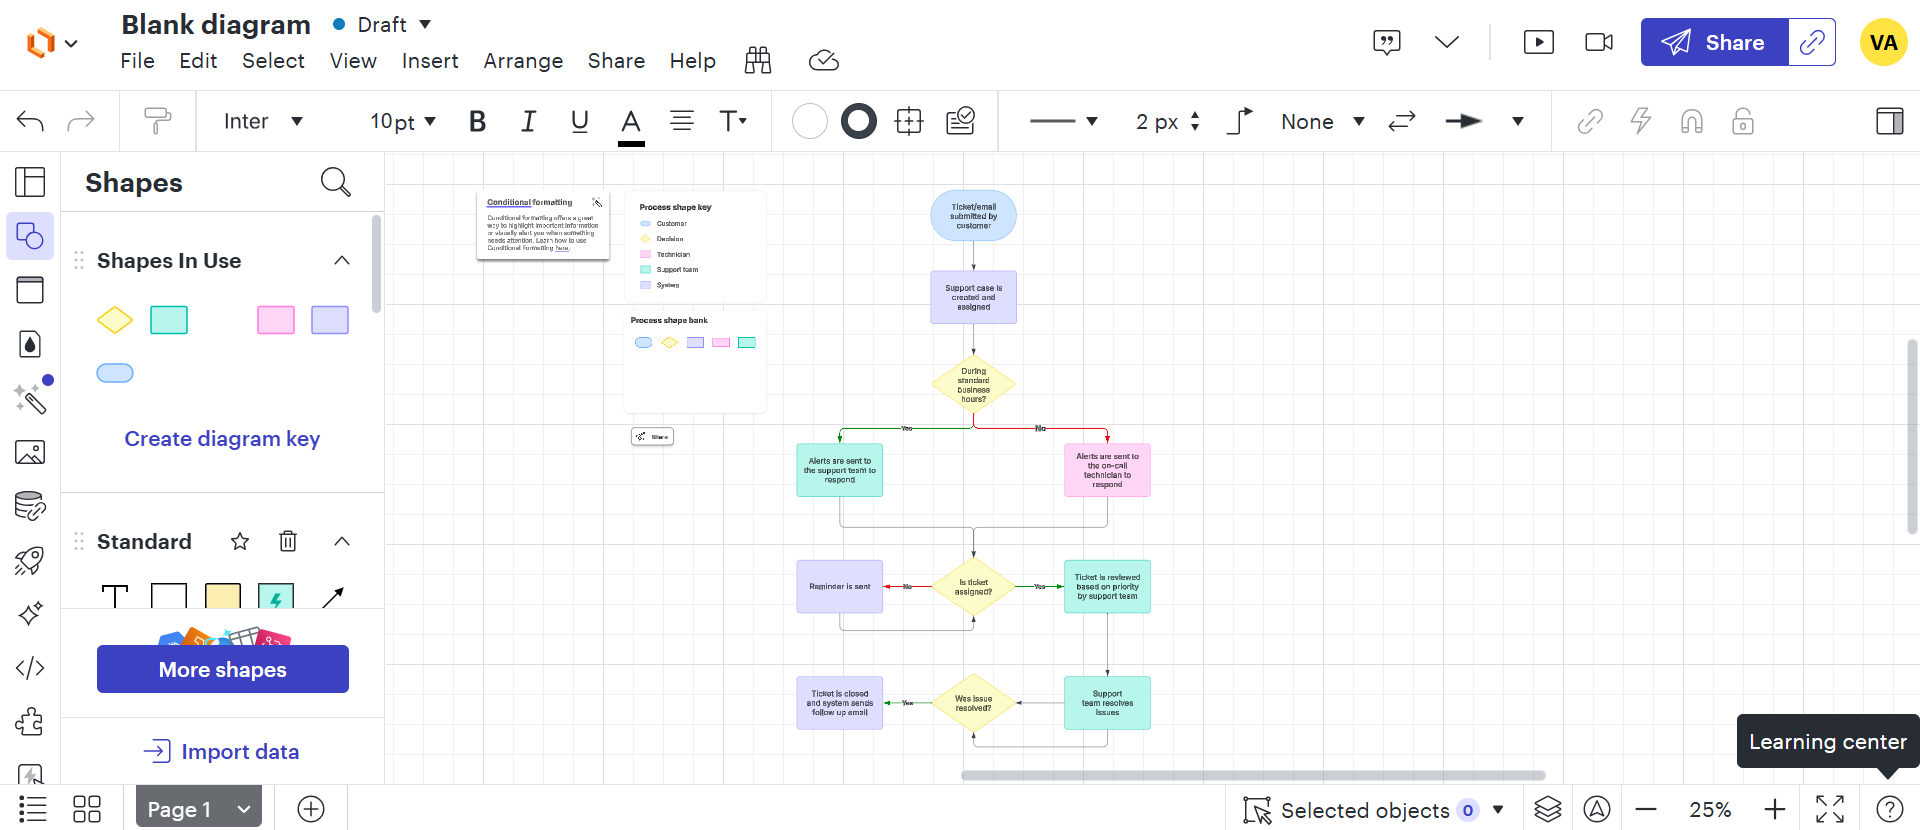Open the help question mark icon
This screenshot has height=830, width=1920.
click(1889, 809)
